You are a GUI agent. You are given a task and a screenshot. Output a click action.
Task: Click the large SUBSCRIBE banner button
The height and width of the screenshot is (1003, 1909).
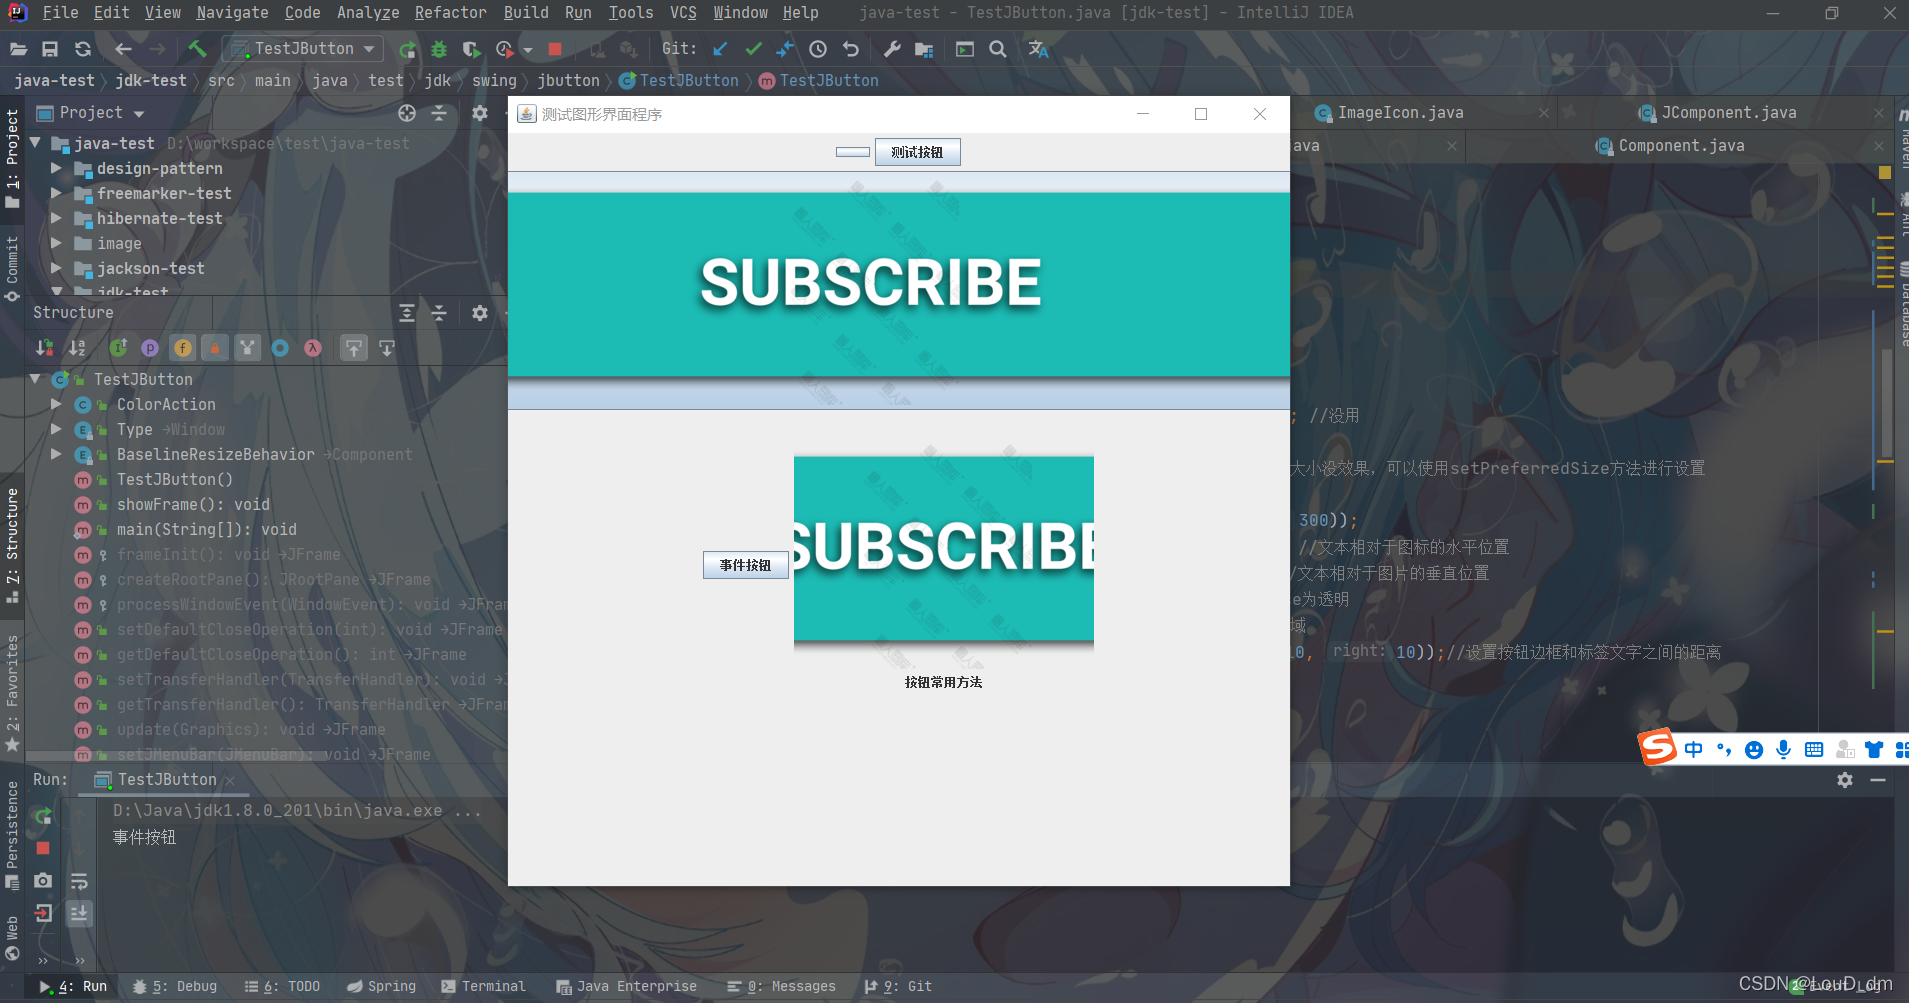898,291
